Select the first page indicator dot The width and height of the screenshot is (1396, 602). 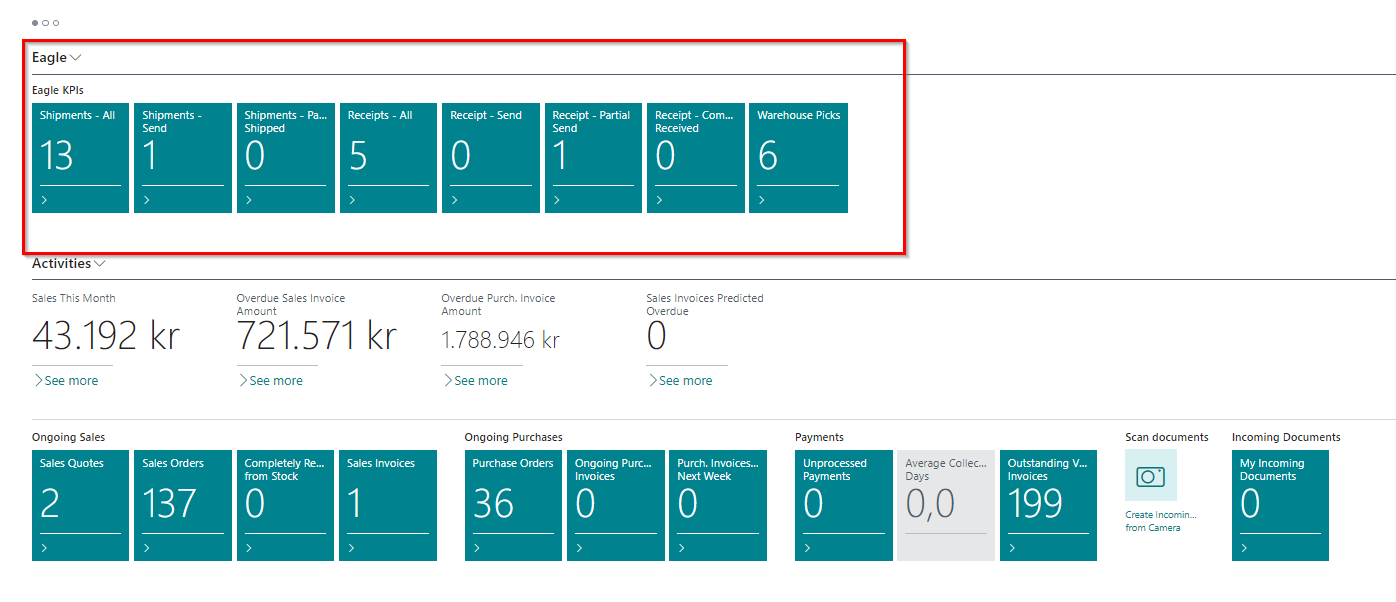pyautogui.click(x=35, y=22)
